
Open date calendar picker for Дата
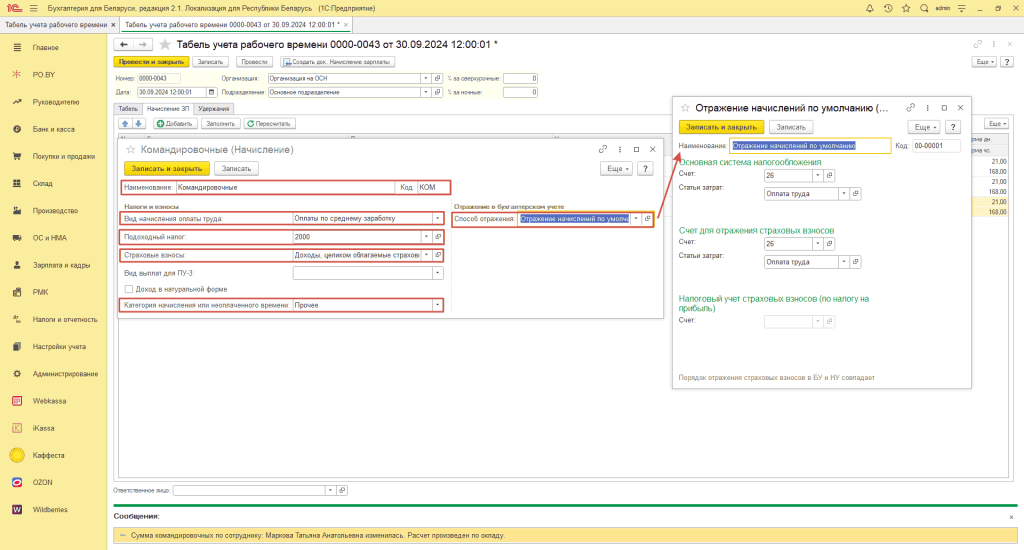pyautogui.click(x=211, y=92)
